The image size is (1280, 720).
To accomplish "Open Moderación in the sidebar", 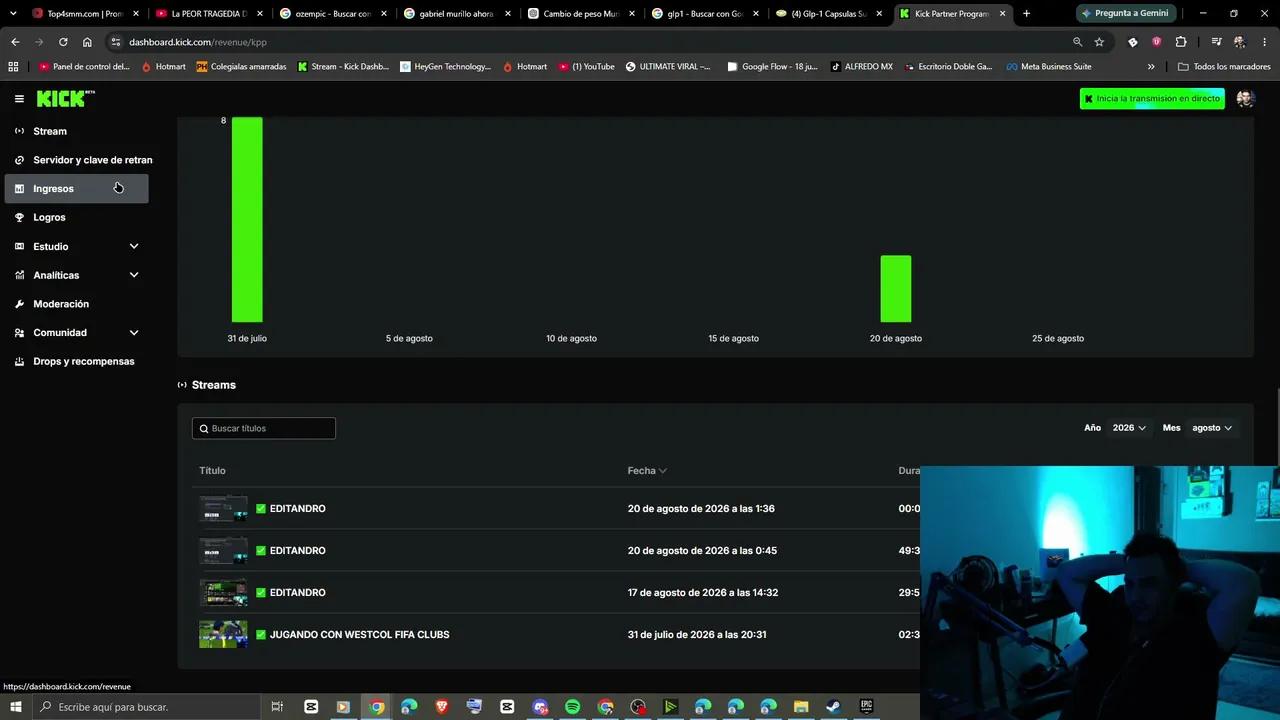I will [61, 304].
